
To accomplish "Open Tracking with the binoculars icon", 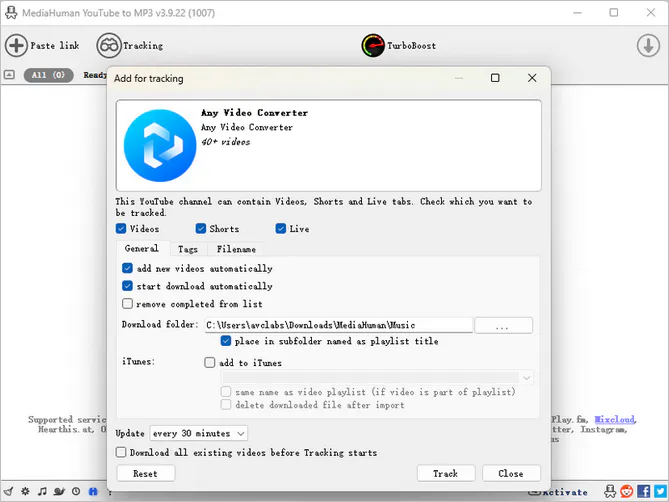I will [109, 45].
